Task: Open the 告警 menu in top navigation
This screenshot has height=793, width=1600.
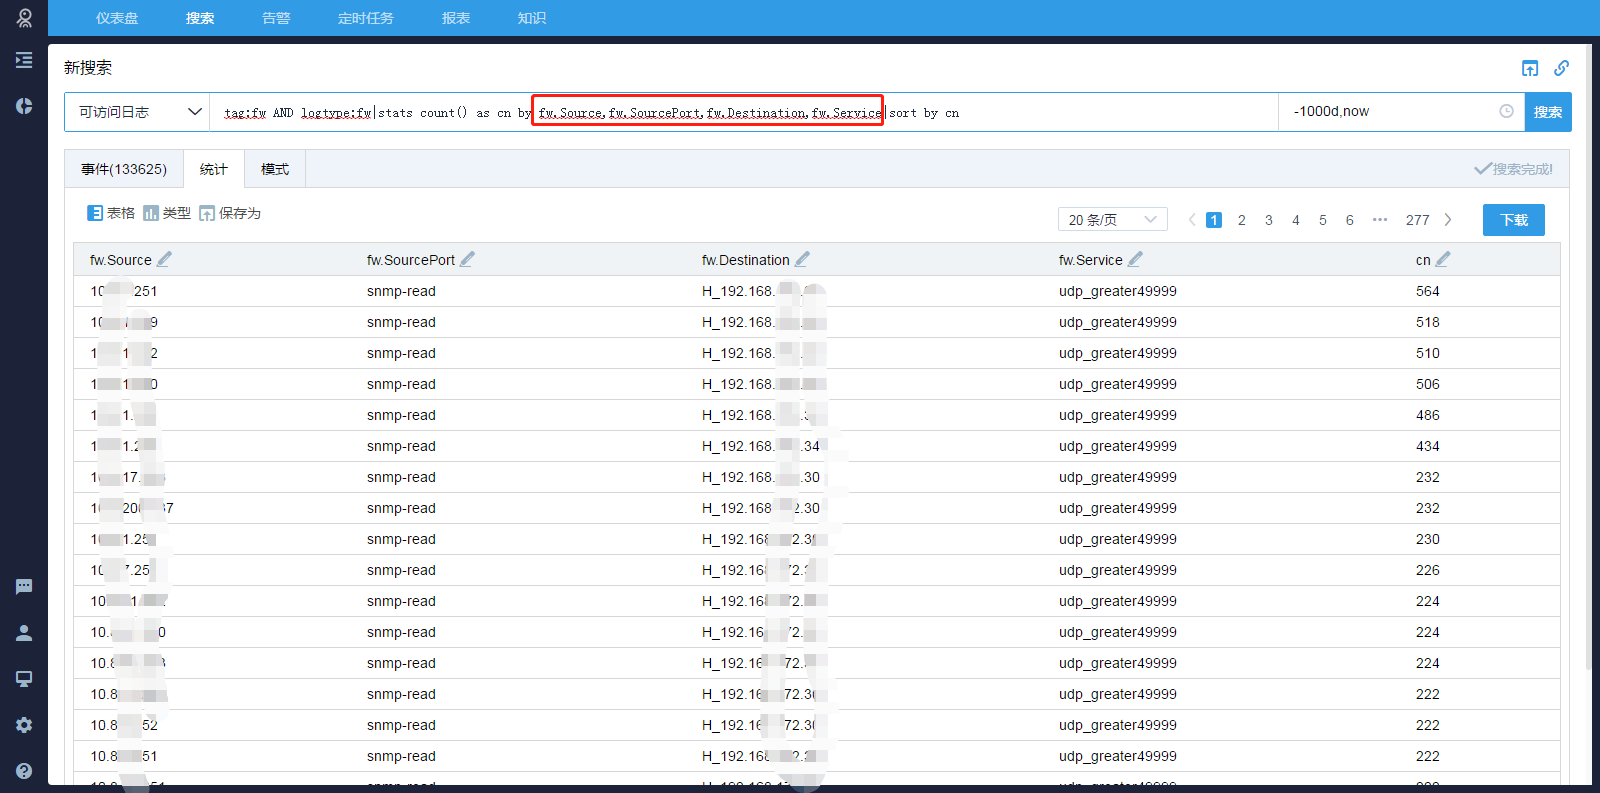Action: [276, 18]
